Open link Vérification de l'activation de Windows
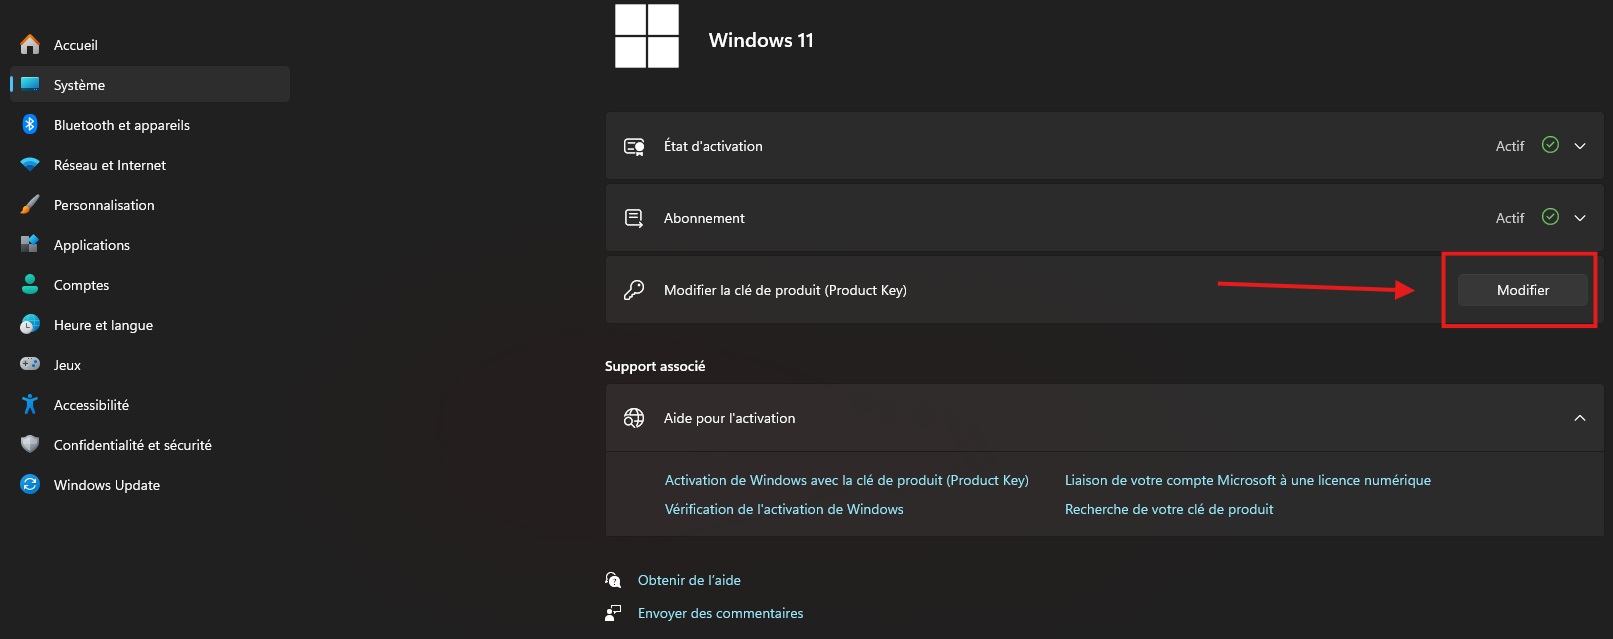 click(x=784, y=509)
